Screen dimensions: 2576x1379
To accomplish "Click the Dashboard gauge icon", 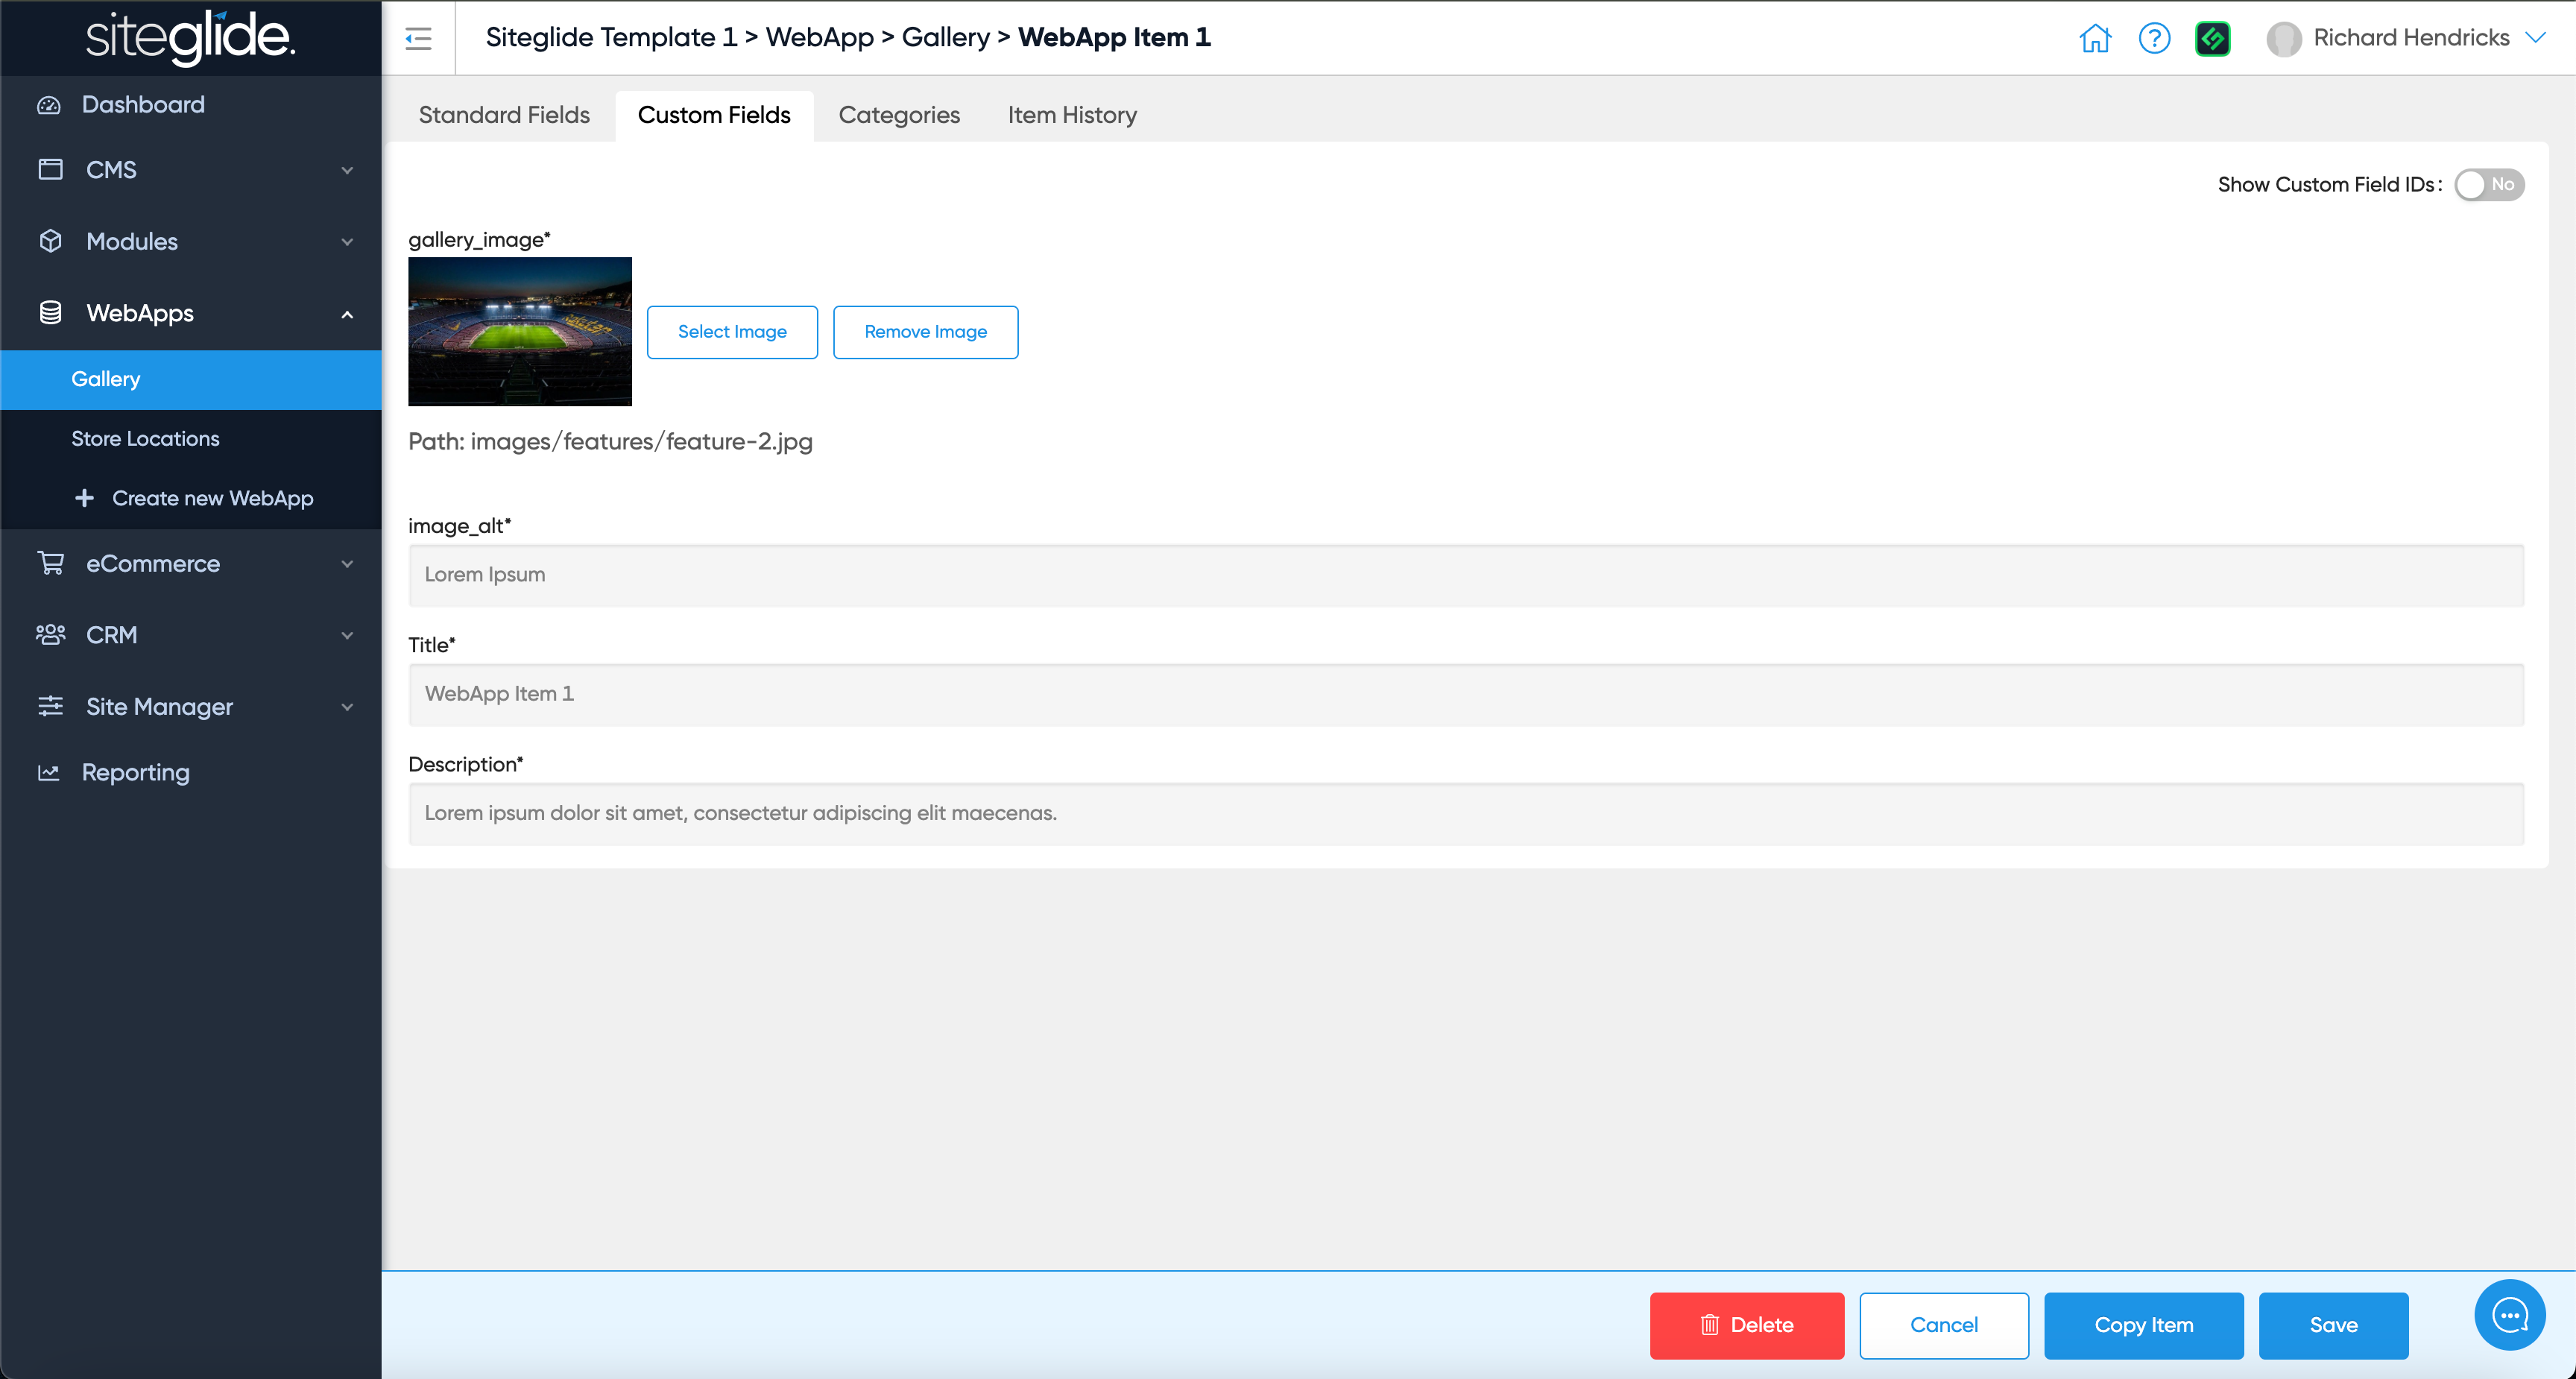I will [49, 105].
